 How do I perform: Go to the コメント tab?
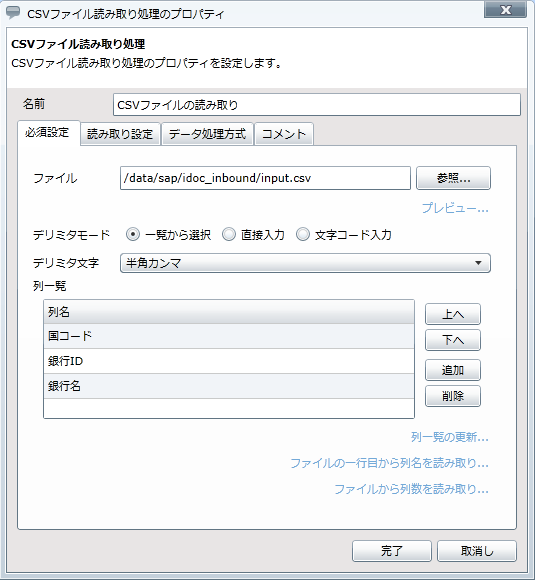tap(284, 134)
